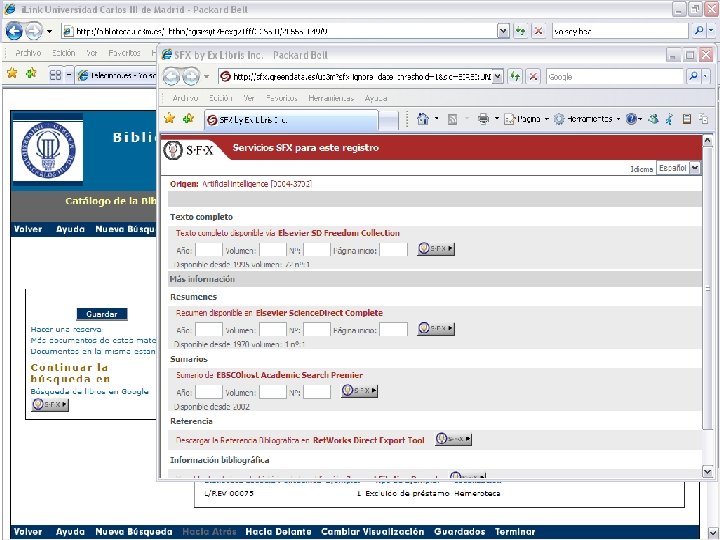The width and height of the screenshot is (720, 540).
Task: Go to home page icon in SFX toolbar
Action: tap(422, 119)
